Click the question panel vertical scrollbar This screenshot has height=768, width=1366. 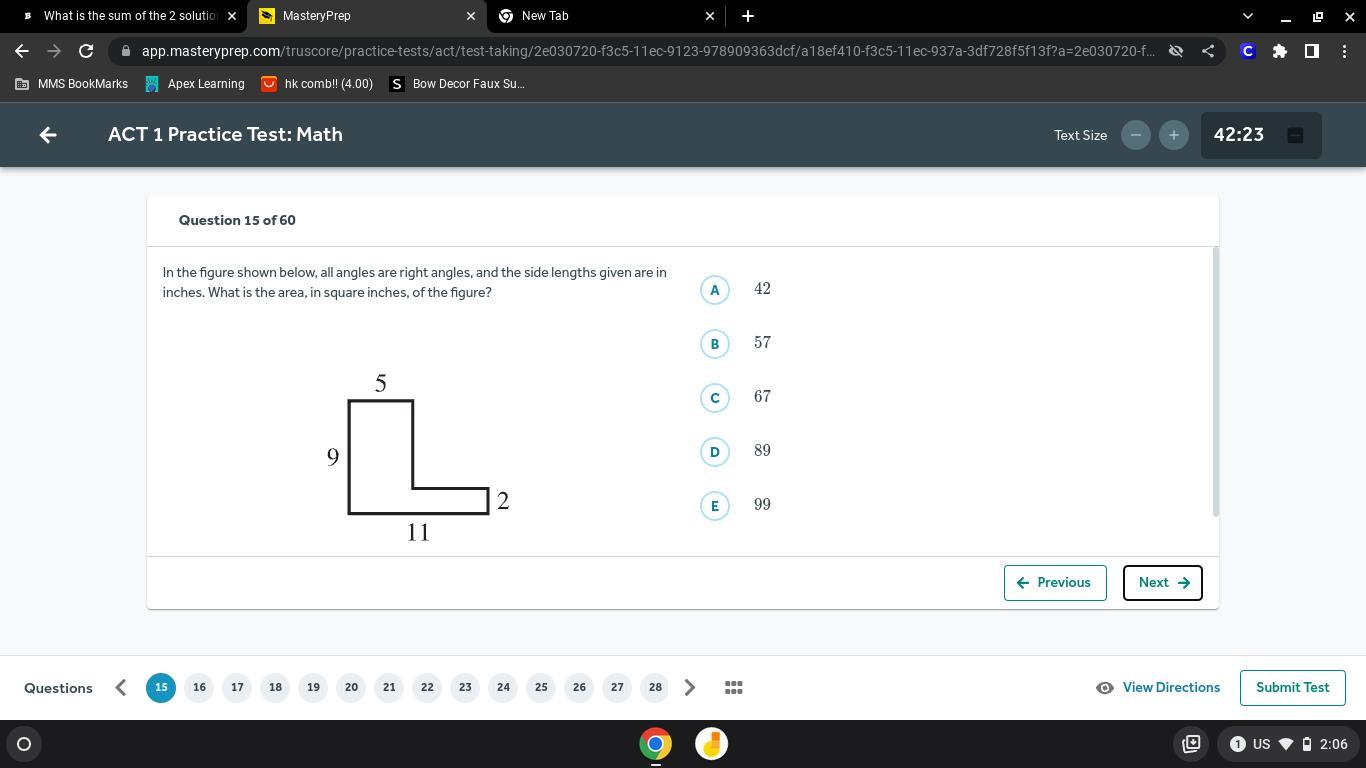(x=1215, y=380)
